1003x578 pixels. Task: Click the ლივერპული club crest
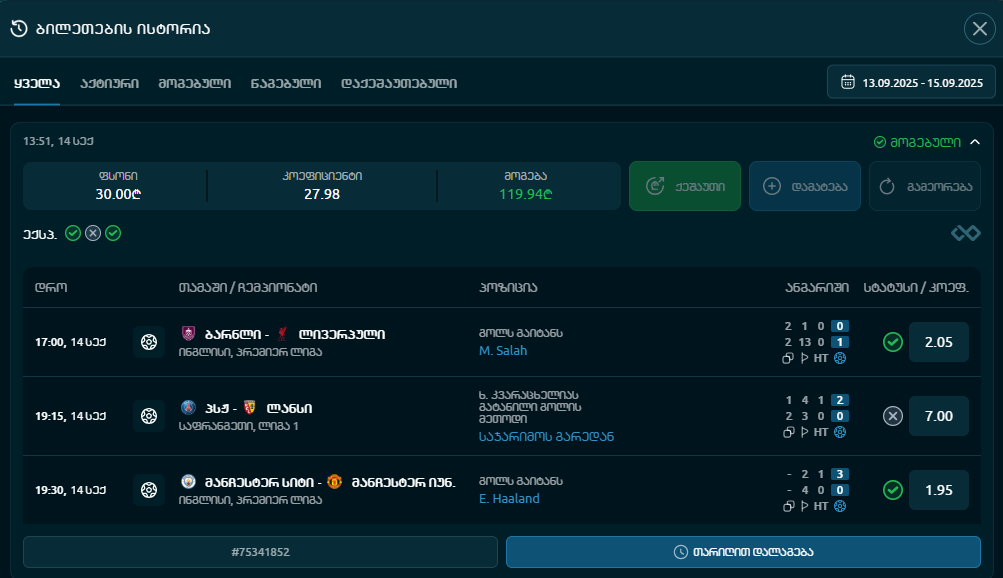coord(282,333)
